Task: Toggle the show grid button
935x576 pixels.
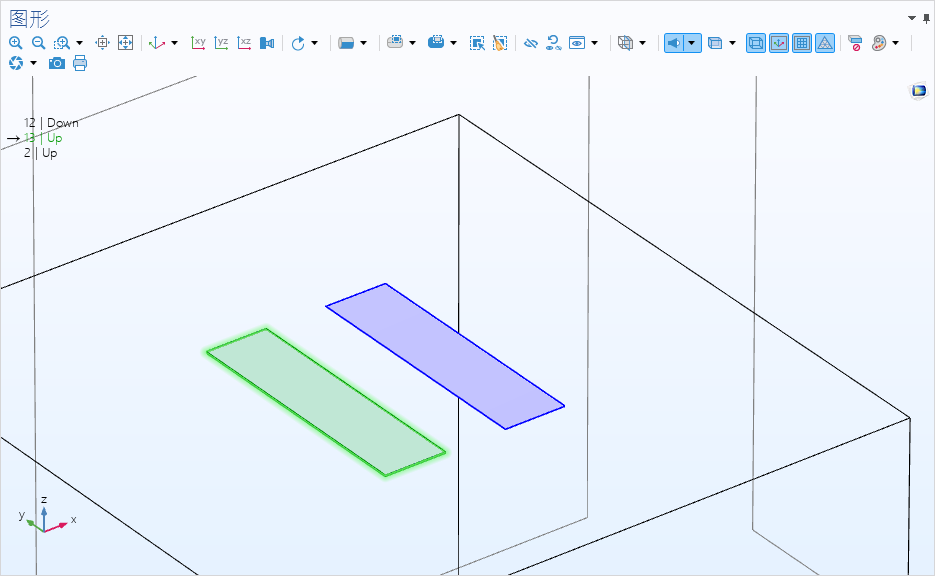Action: point(802,43)
